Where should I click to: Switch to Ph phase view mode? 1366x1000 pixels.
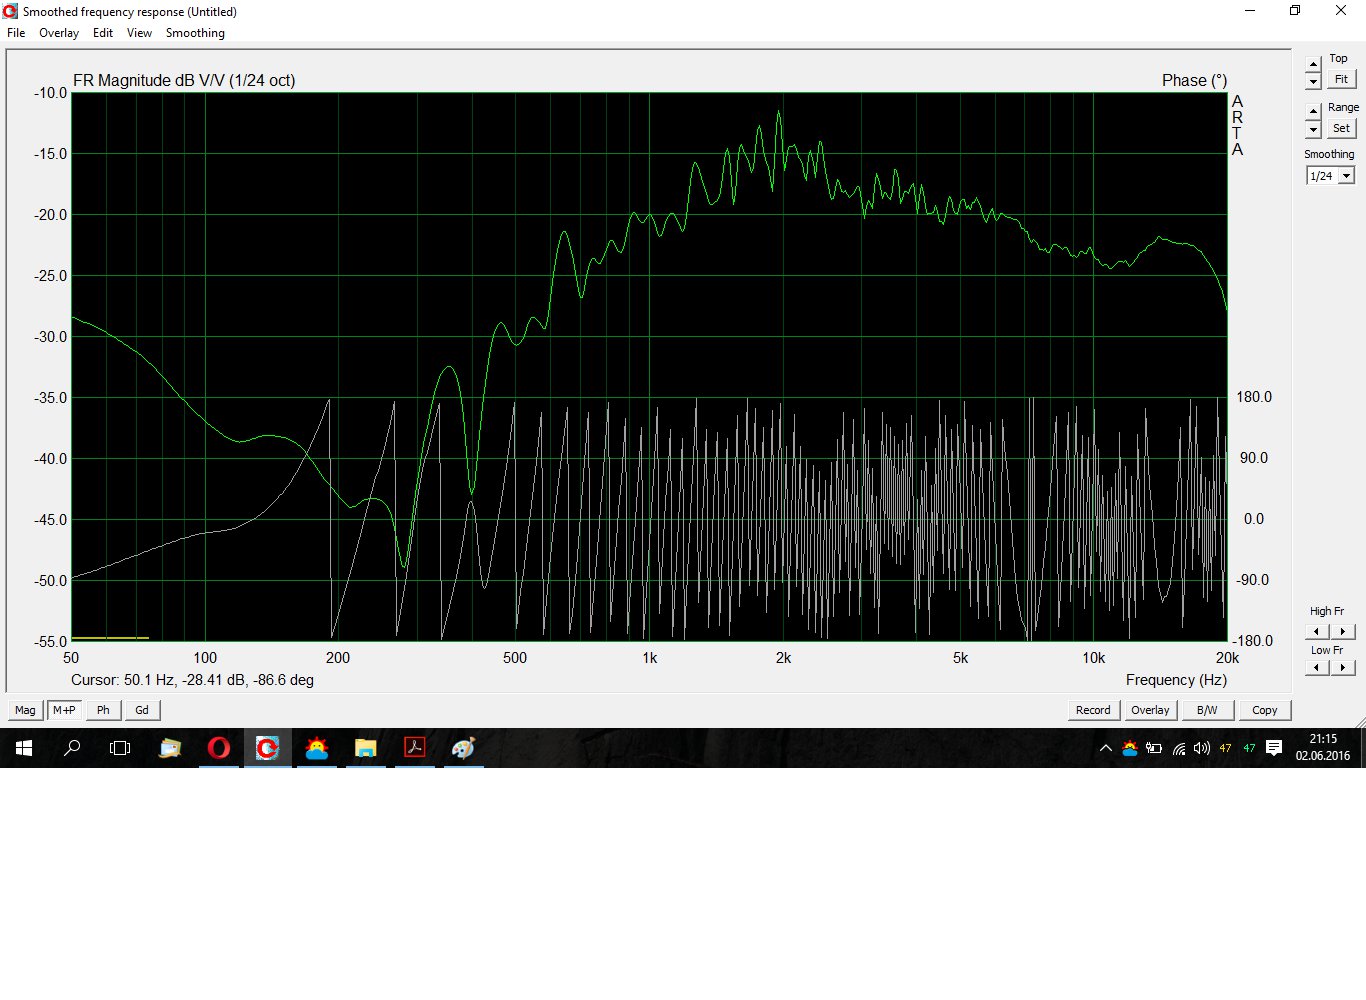tap(103, 710)
